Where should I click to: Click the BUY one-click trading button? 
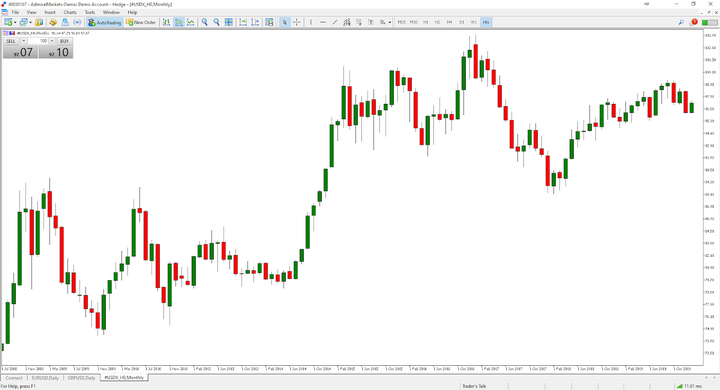[x=64, y=41]
